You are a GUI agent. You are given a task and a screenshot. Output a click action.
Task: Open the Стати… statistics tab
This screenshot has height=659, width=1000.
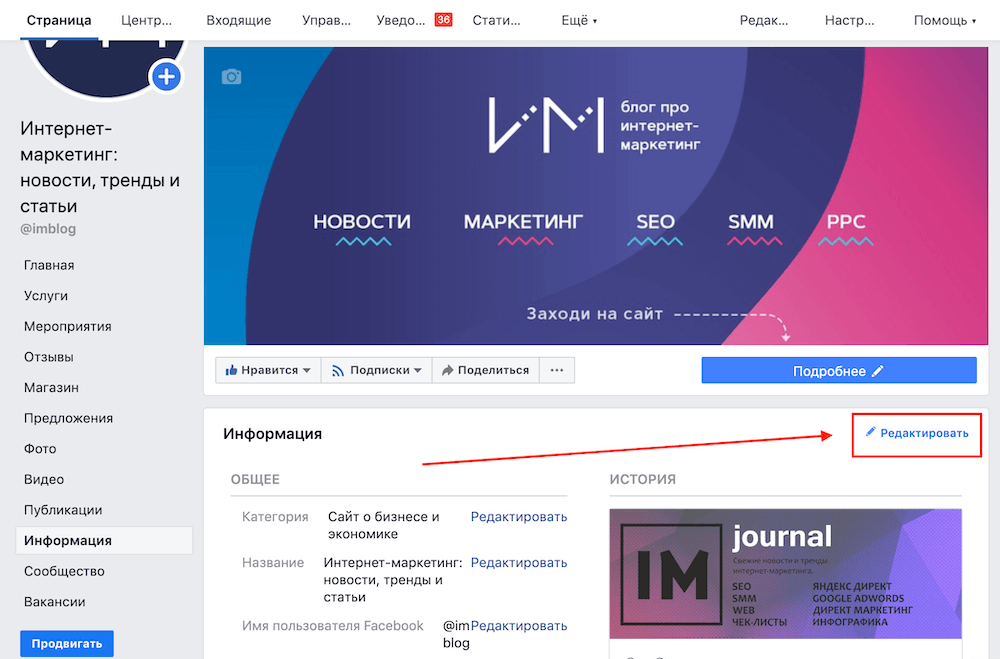[x=496, y=20]
